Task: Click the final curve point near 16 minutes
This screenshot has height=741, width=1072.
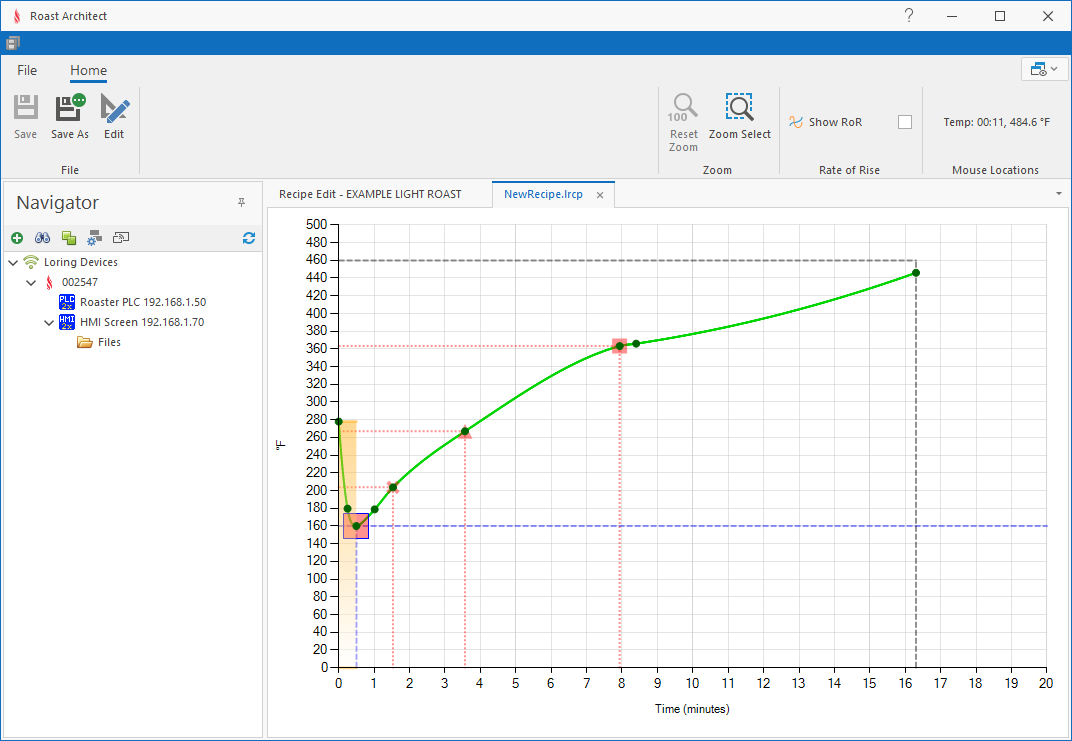Action: [x=916, y=273]
